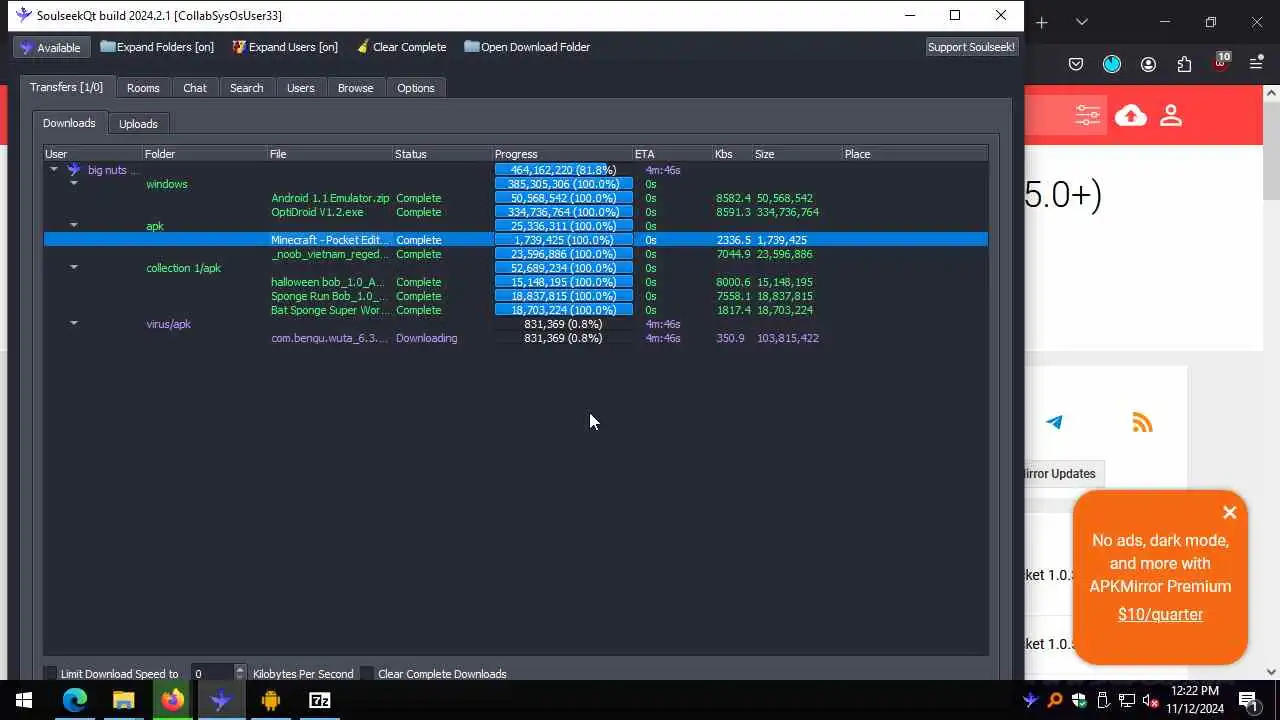
Task: Select halloween bob_1.0 file row
Action: point(516,282)
